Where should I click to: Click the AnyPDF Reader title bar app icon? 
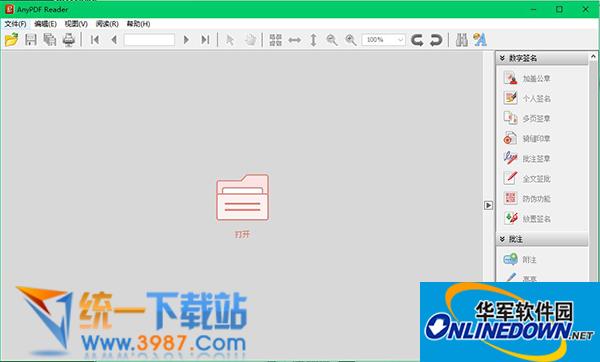pos(9,9)
